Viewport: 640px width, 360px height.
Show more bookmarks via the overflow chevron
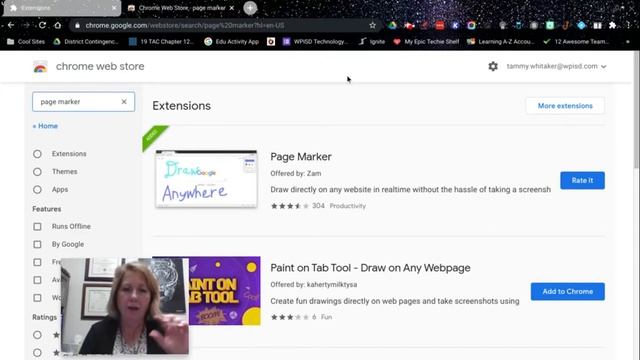[x=628, y=42]
